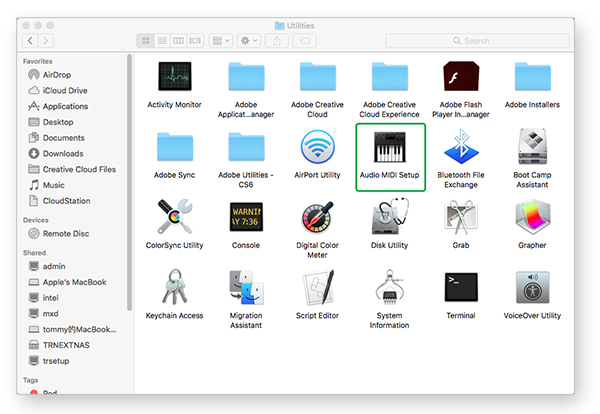The height and width of the screenshot is (414, 600).
Task: Launch AirPort Utility
Action: 318,147
